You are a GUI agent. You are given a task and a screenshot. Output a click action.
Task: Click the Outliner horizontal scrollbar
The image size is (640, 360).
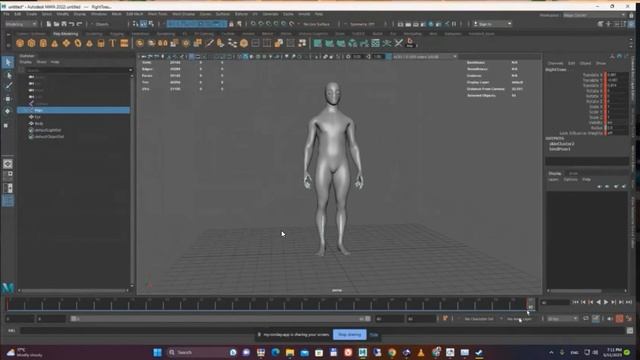coord(74,291)
